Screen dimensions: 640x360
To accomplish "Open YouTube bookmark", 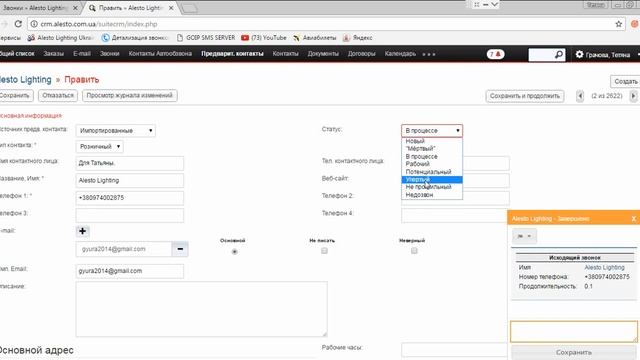I will pyautogui.click(x=264, y=38).
